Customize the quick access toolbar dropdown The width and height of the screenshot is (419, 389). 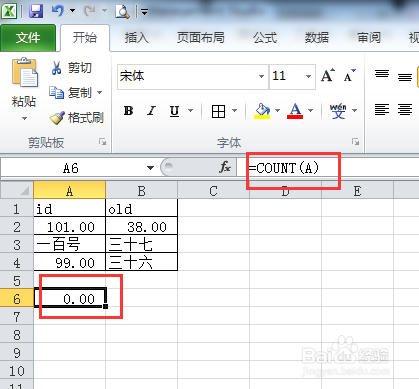(x=145, y=12)
